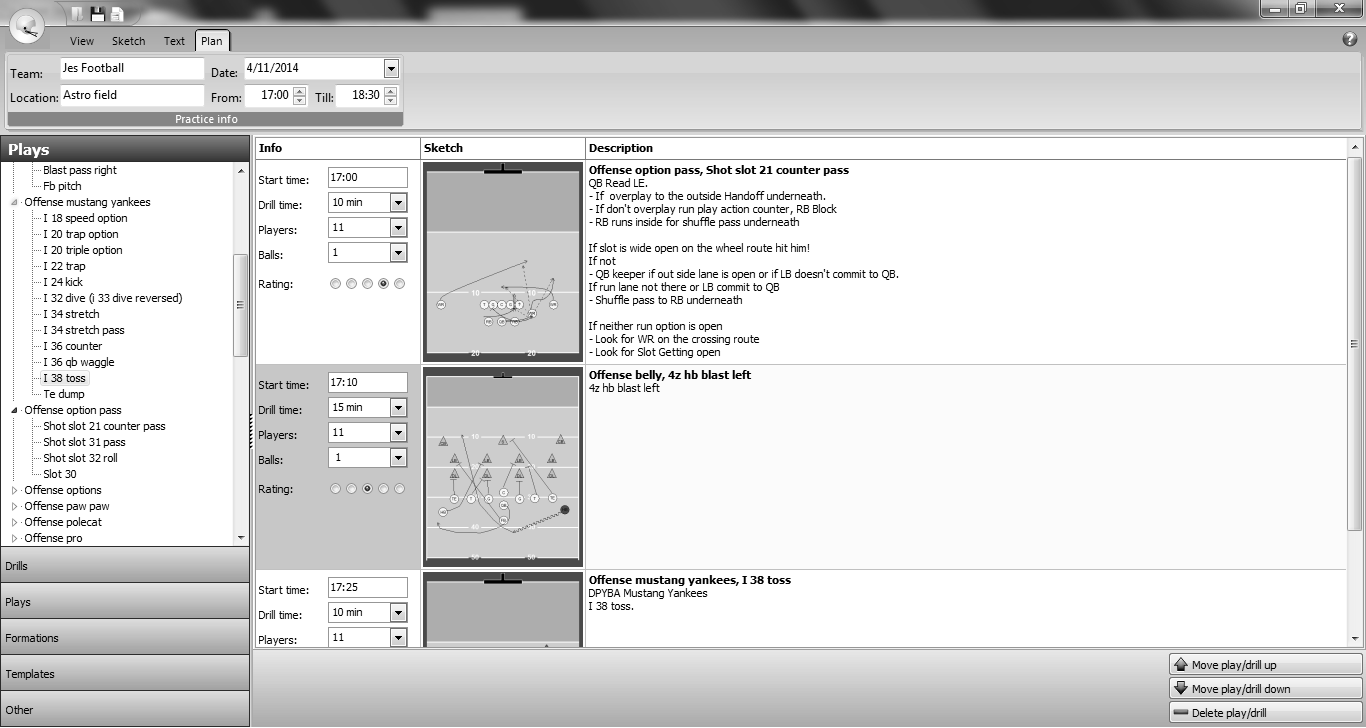Click the Plays accordion button at bottom
Screen dimensions: 1366x728
[x=125, y=602]
